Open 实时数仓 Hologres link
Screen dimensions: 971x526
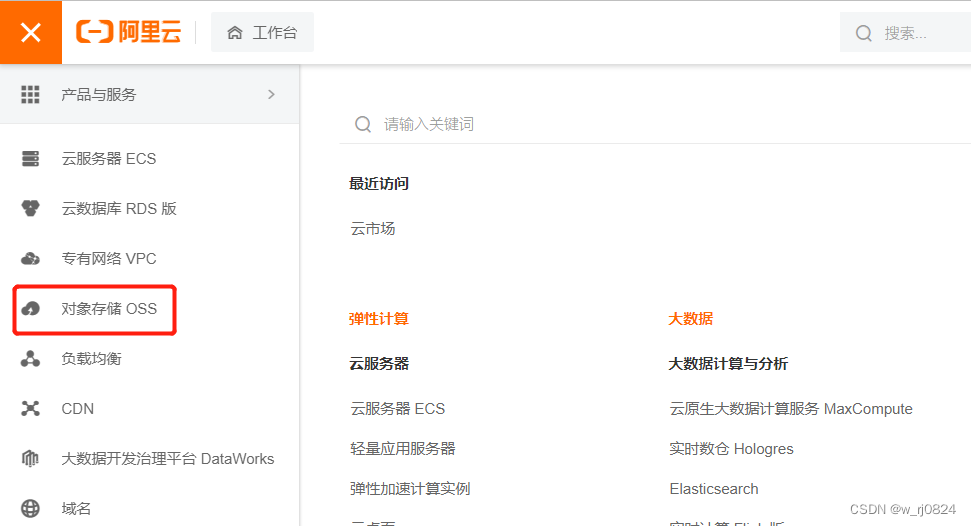tap(731, 449)
